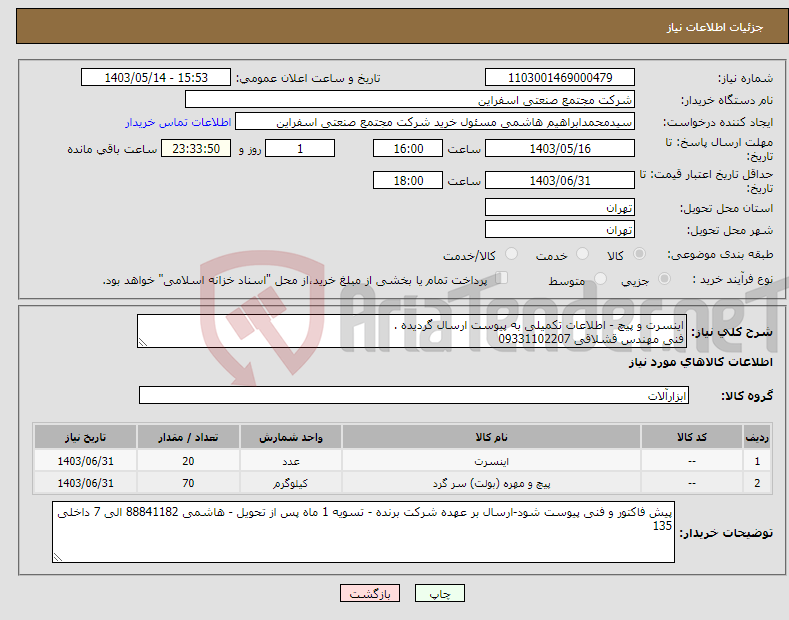The width and height of the screenshot is (789, 620).
Task: Click the quantity cell 70
Action: pyautogui.click(x=188, y=483)
